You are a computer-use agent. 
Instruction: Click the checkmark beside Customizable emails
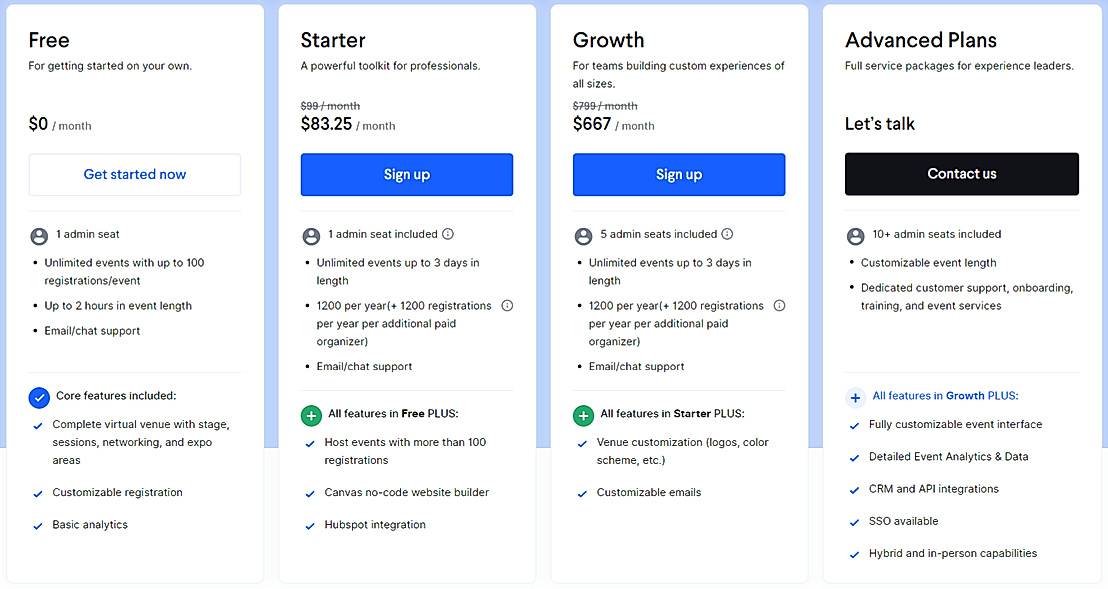coord(582,494)
